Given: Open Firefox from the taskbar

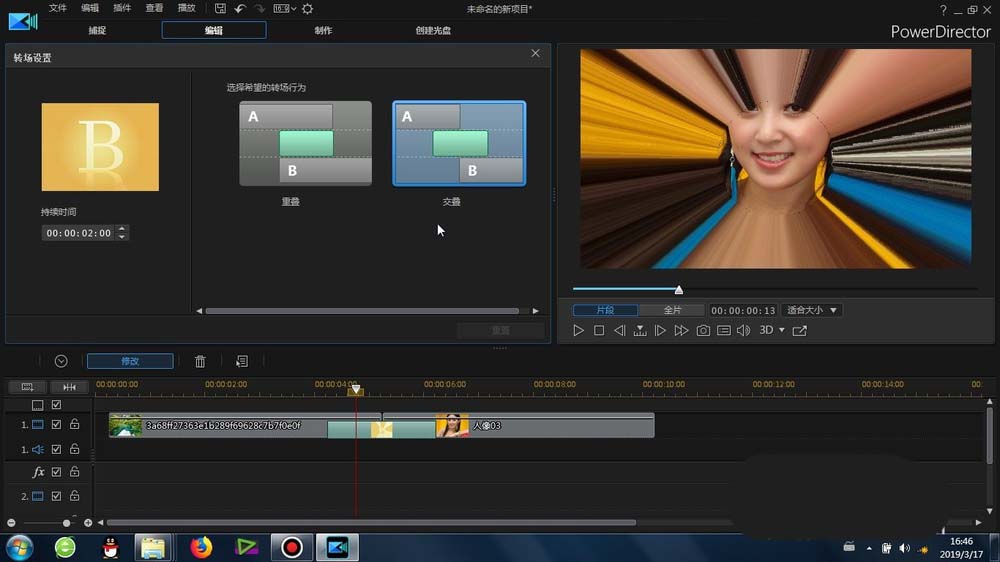Looking at the screenshot, I should point(201,547).
